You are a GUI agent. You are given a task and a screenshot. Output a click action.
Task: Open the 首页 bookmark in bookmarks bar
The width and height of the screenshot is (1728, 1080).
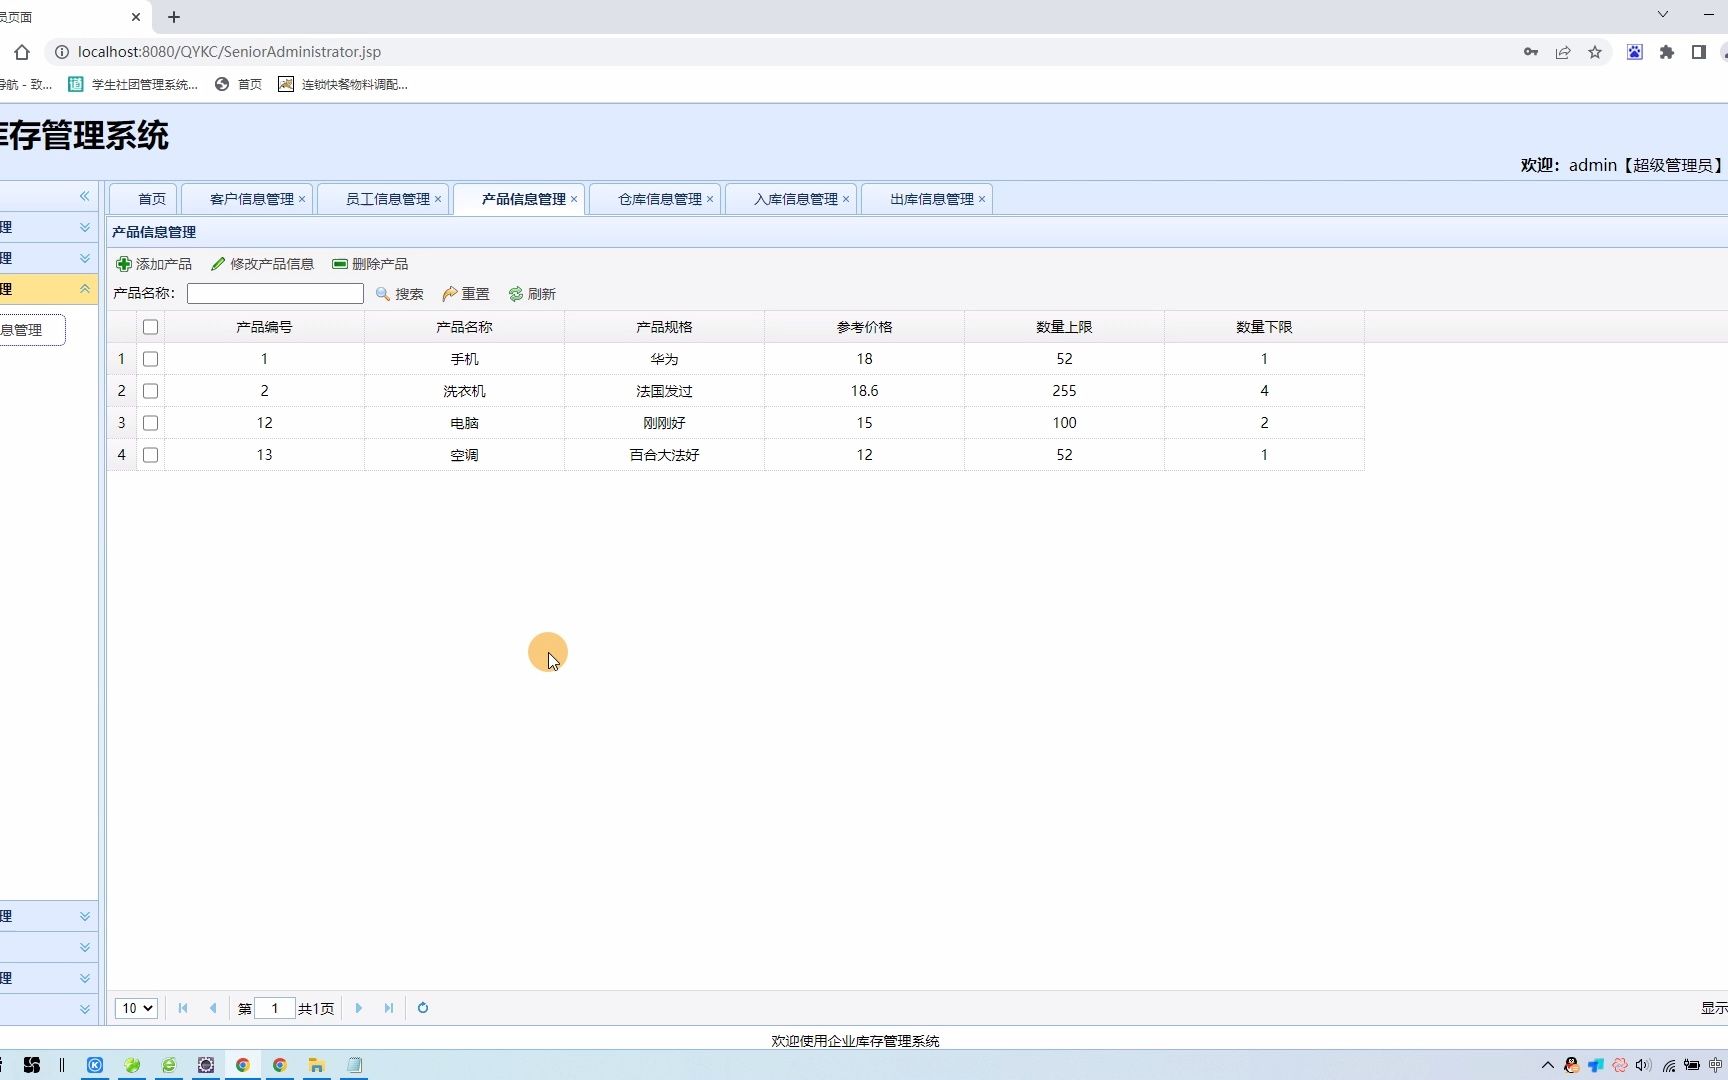[239, 84]
